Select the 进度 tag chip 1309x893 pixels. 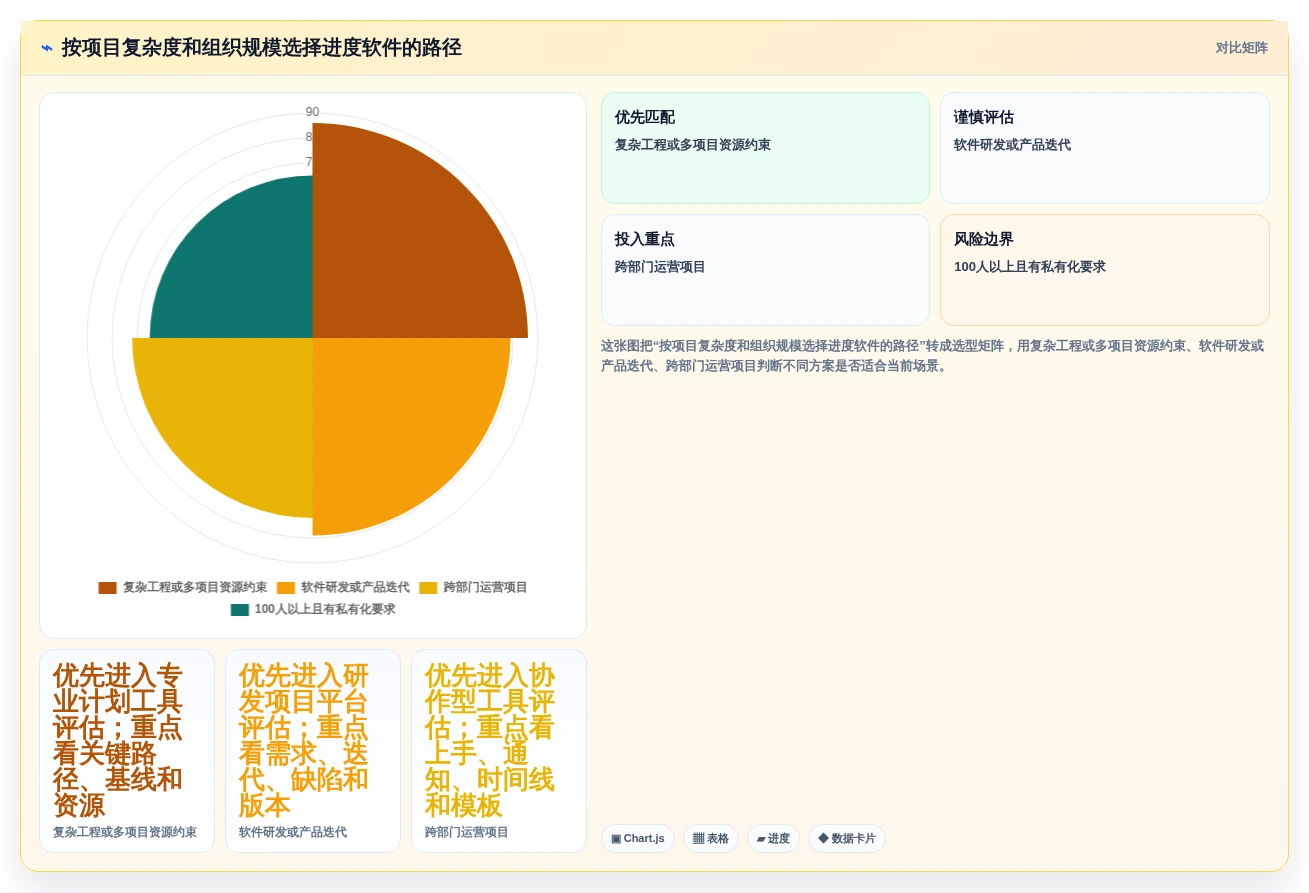(x=773, y=839)
